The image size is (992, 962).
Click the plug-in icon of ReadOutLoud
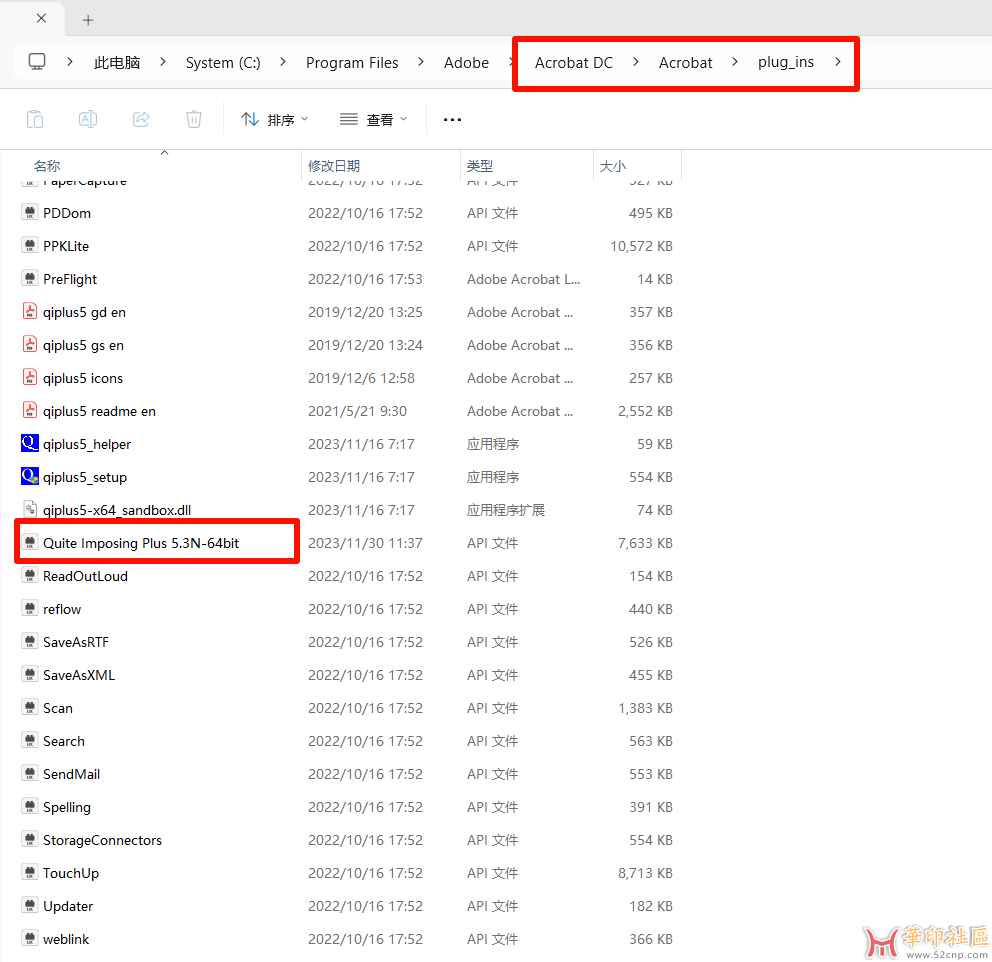click(30, 575)
